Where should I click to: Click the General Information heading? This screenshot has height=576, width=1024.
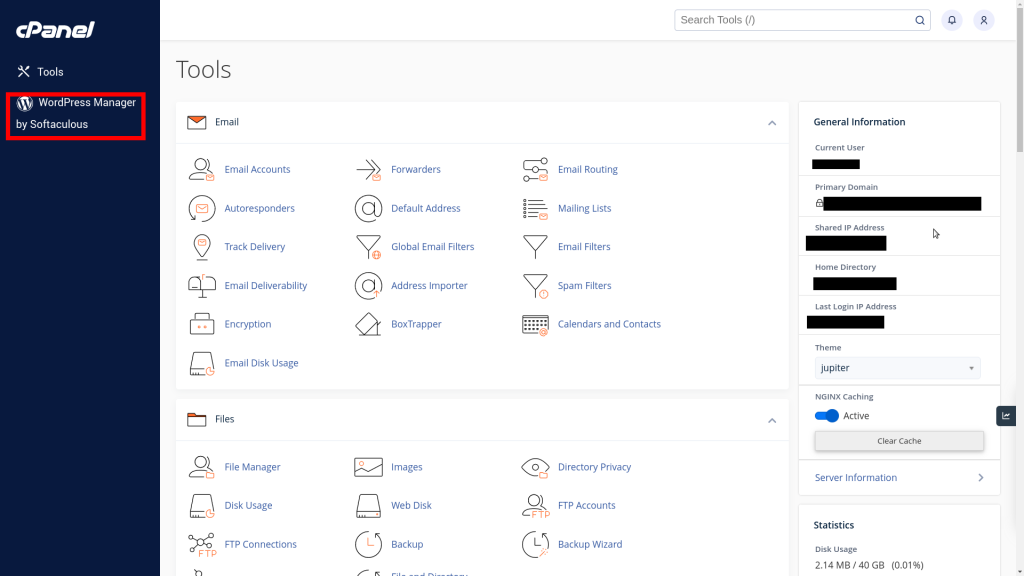[x=859, y=122]
